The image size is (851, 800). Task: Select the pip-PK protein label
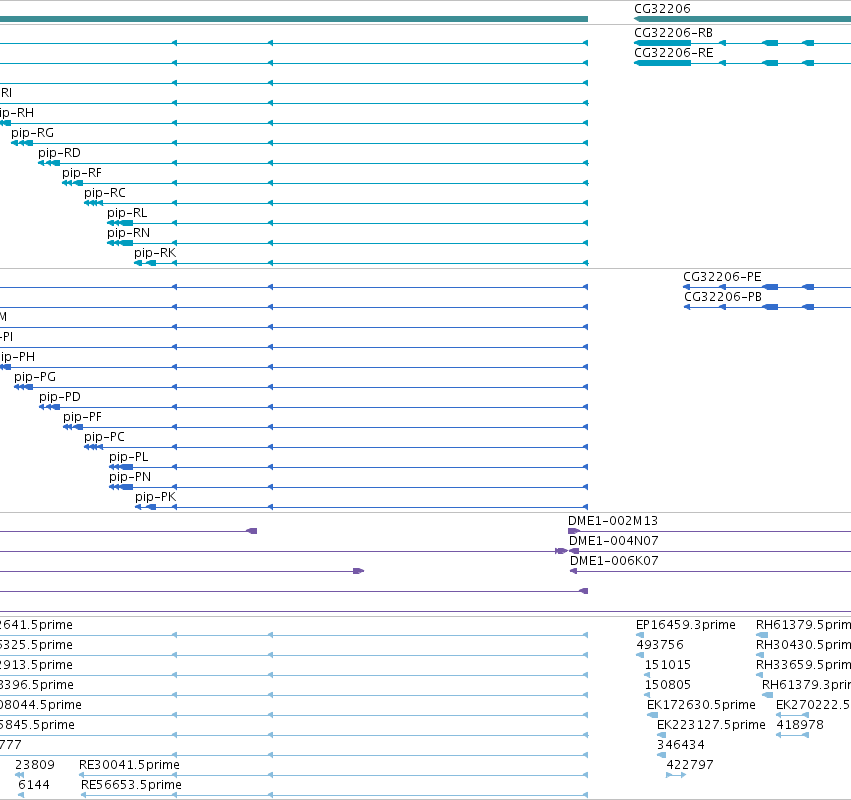tap(155, 497)
